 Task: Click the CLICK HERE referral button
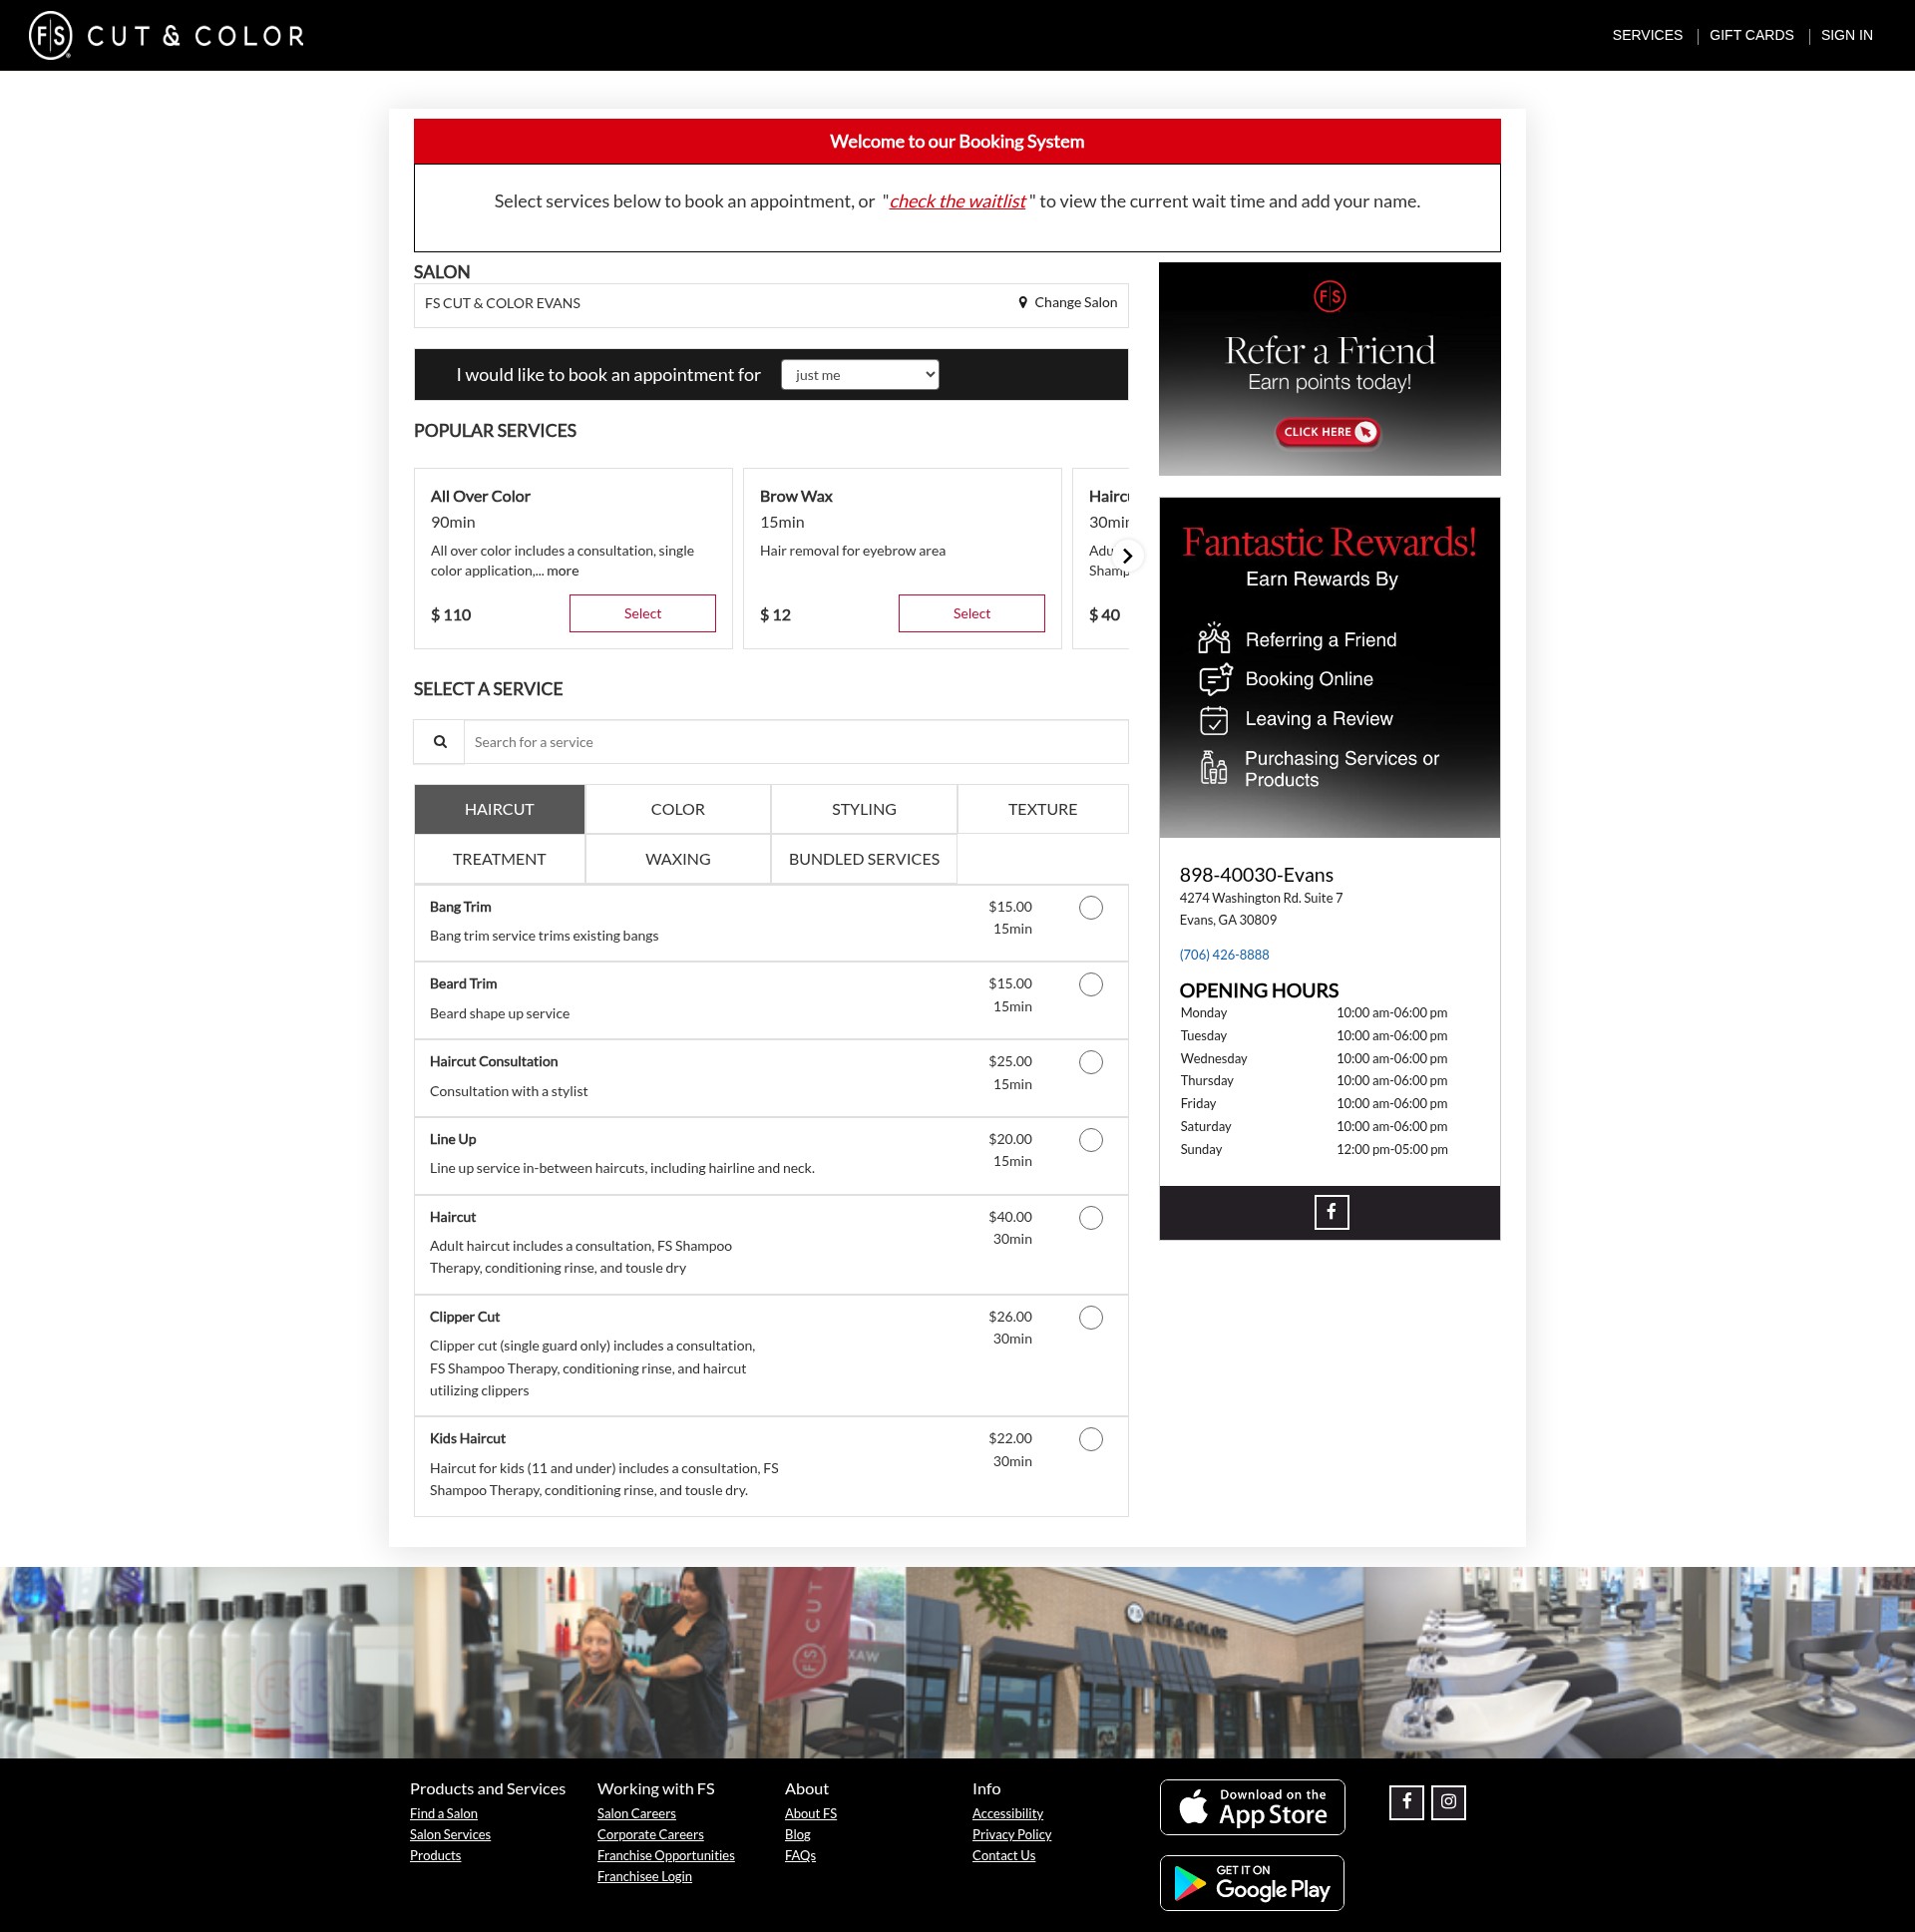pyautogui.click(x=1328, y=432)
